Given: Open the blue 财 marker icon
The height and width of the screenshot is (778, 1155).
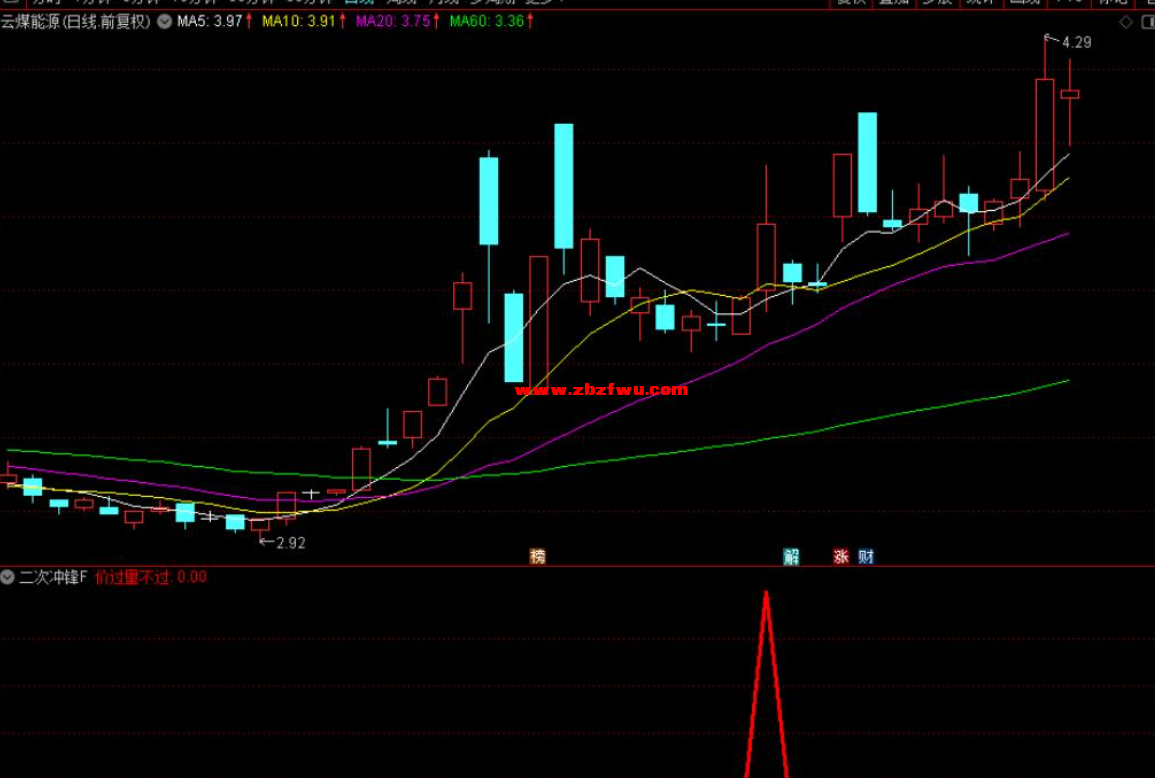Looking at the screenshot, I should [x=866, y=556].
